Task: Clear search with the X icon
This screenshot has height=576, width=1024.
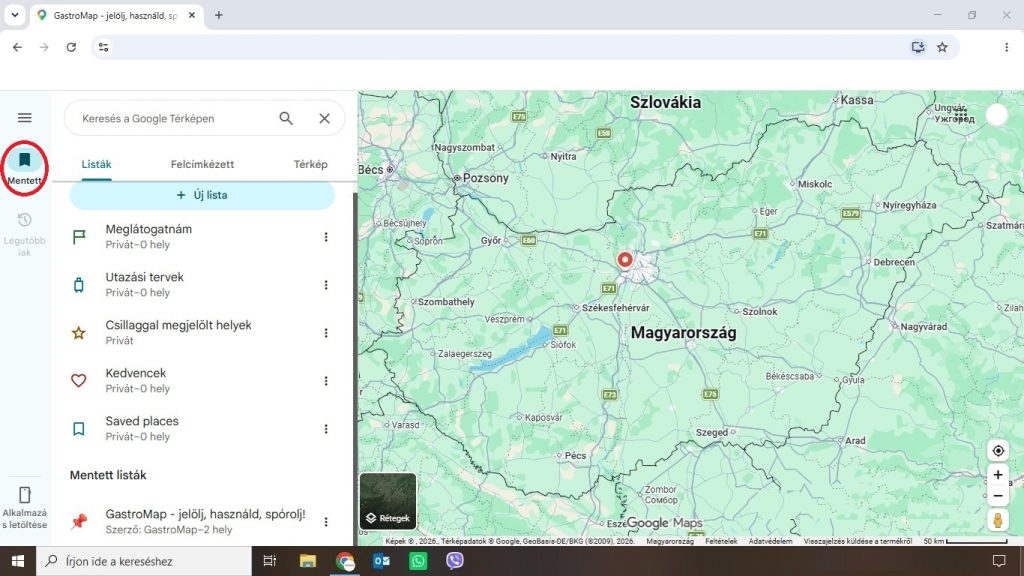Action: point(325,118)
